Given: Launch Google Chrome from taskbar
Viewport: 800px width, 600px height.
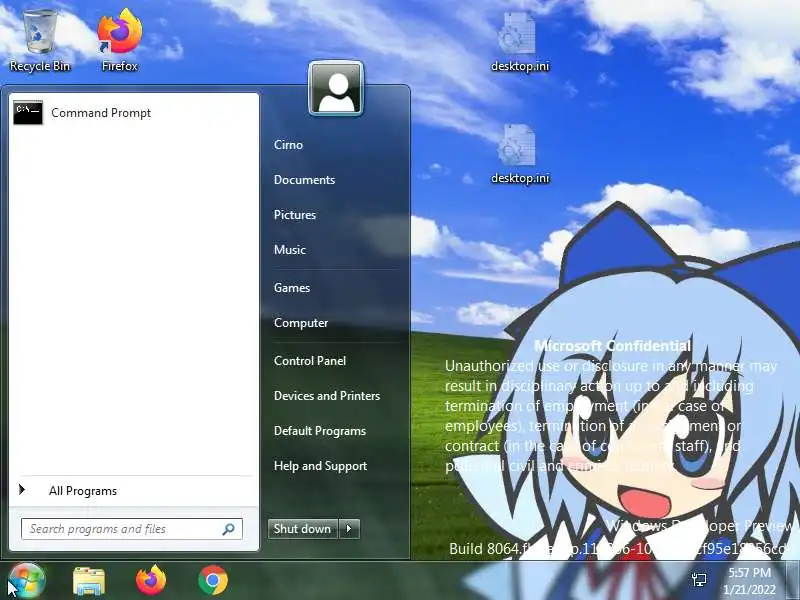Looking at the screenshot, I should [213, 581].
